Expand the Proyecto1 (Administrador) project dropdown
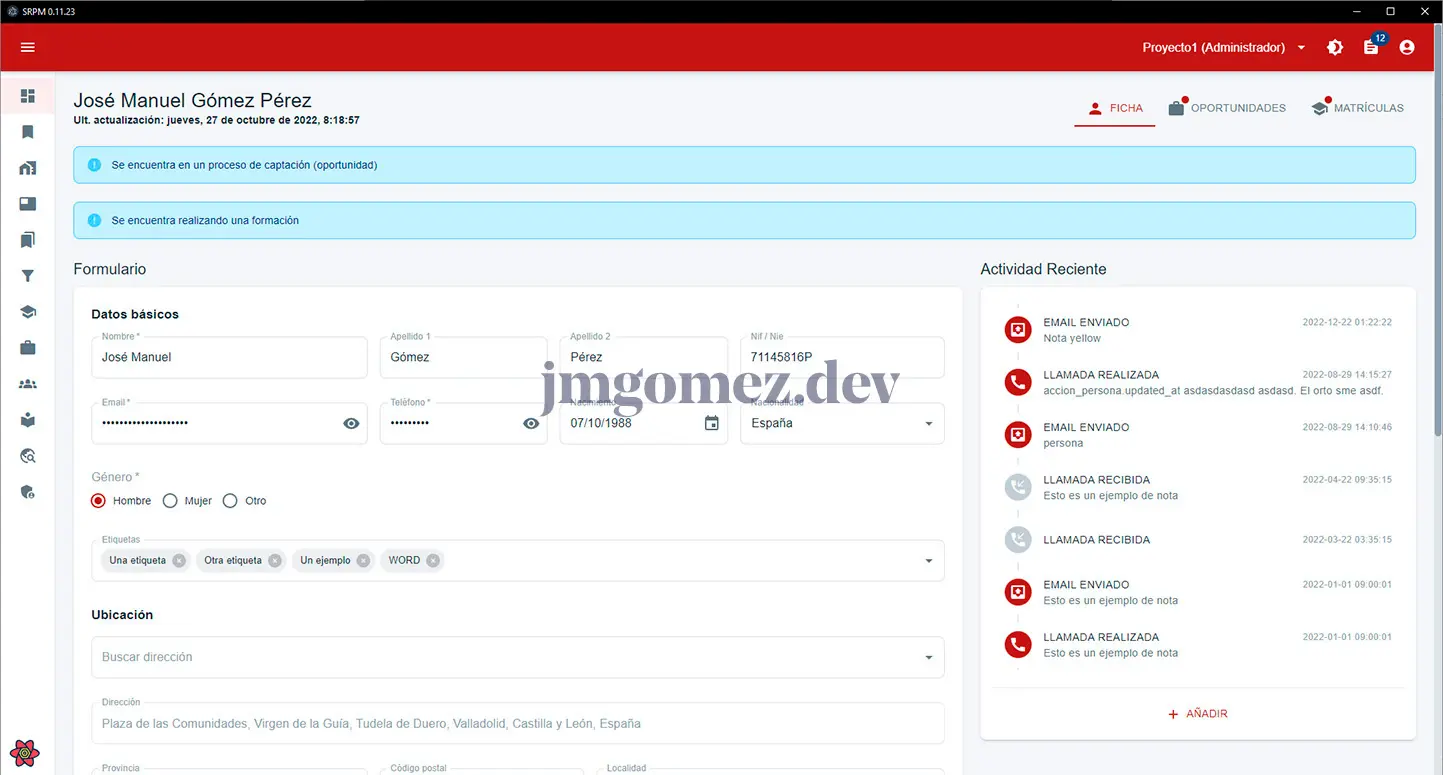The height and width of the screenshot is (775, 1443). 1225,47
